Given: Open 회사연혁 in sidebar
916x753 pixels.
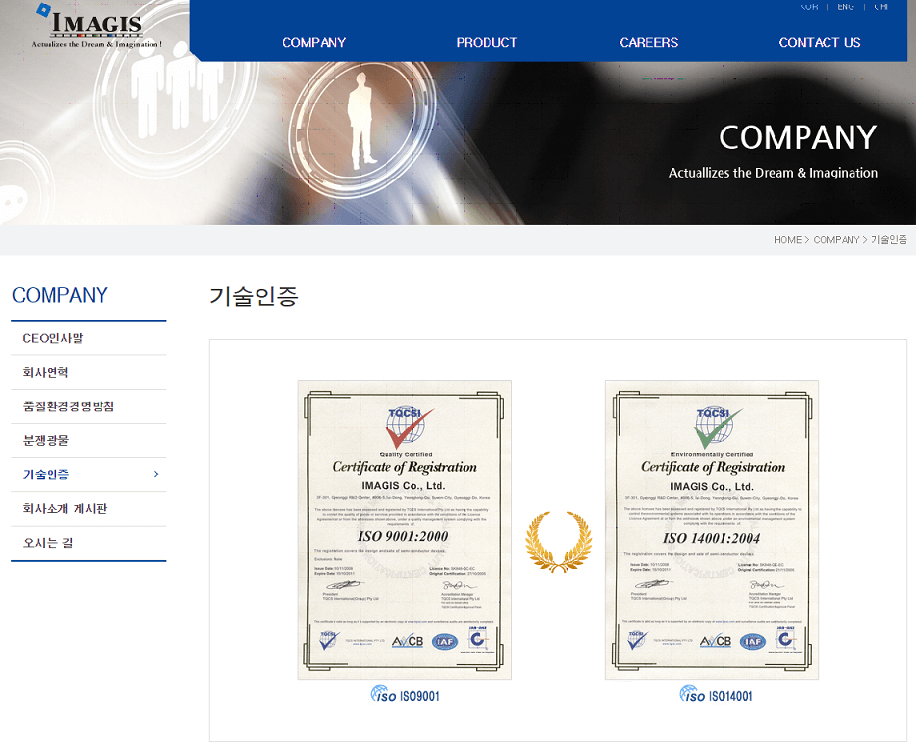Looking at the screenshot, I should [89, 372].
